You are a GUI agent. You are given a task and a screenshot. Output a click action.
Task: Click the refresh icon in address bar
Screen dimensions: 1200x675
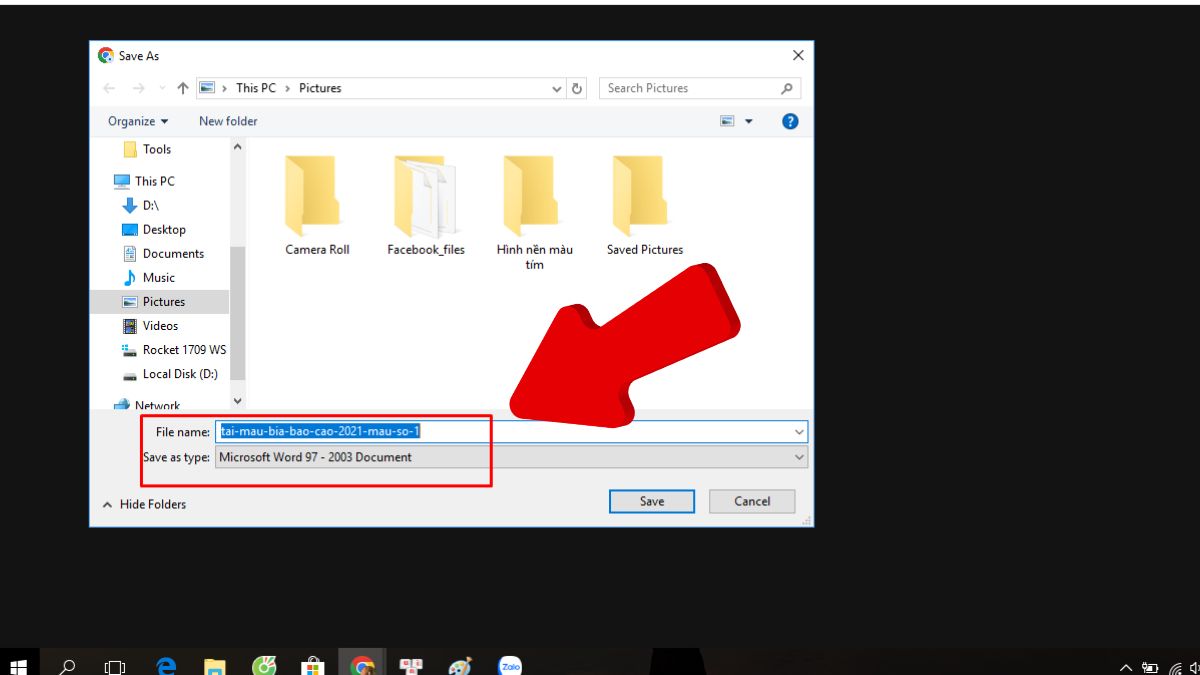pos(577,88)
